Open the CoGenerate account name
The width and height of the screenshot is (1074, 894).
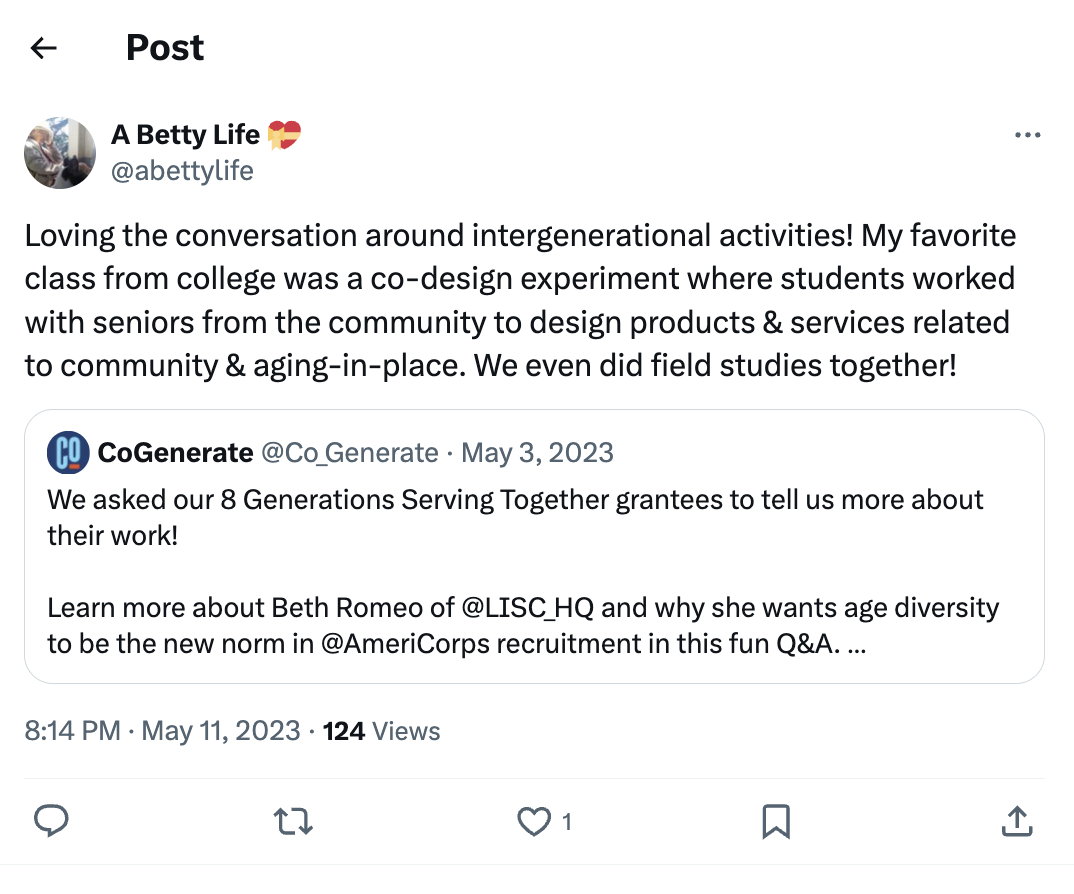click(175, 453)
